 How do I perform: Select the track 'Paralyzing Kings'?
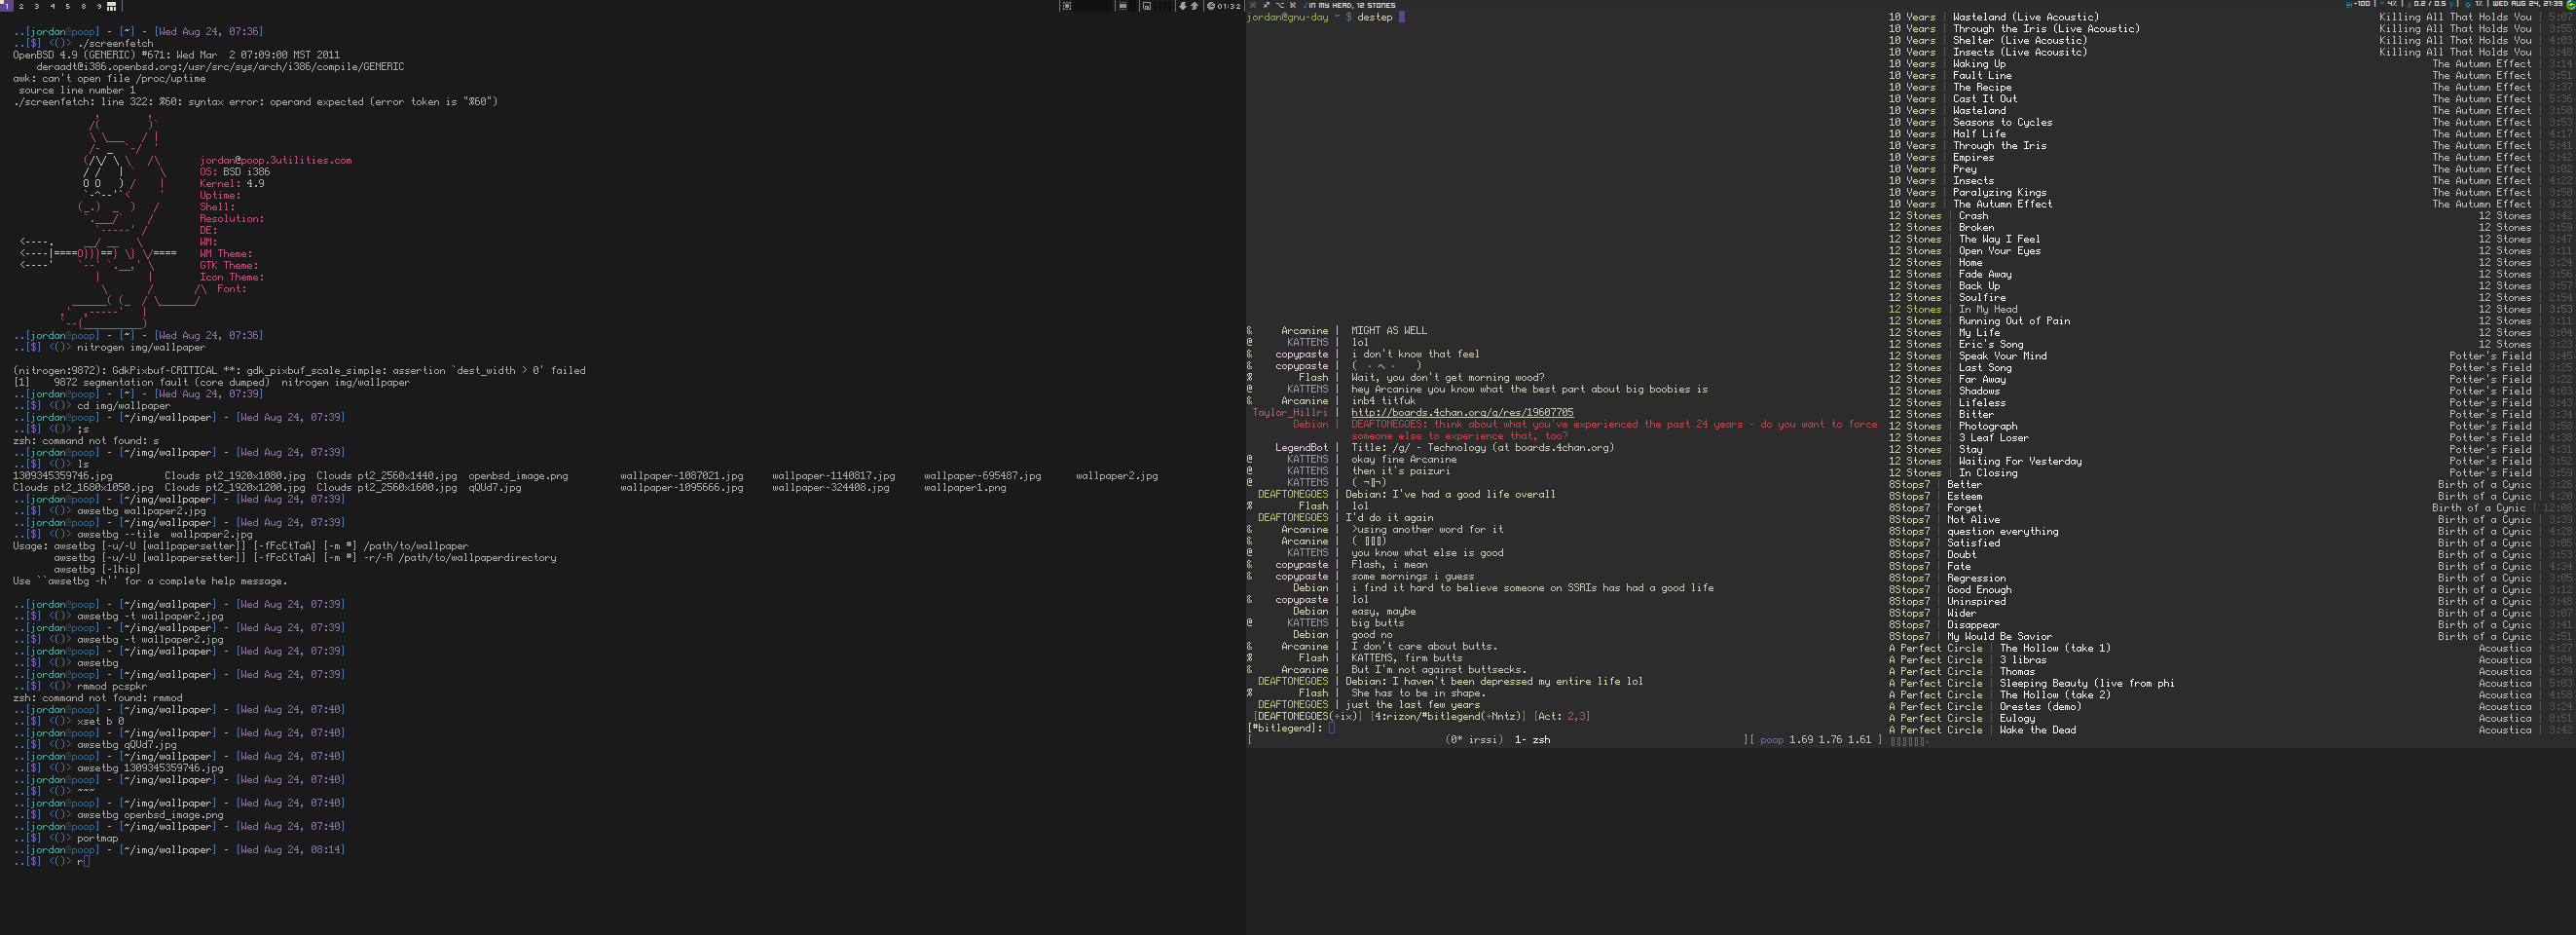coord(1999,192)
